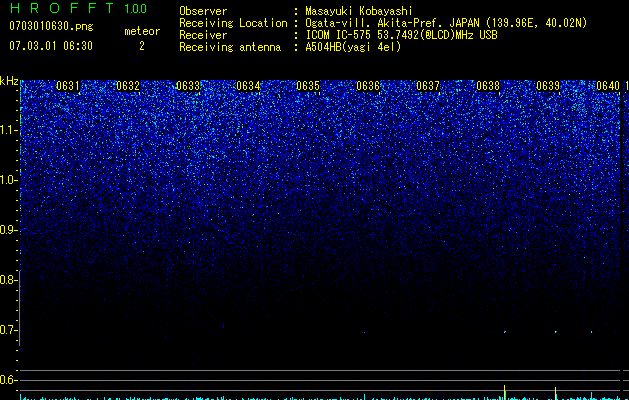
Task: Select the A504HB(yagi 4el) antenna text
Action: [x=353, y=47]
